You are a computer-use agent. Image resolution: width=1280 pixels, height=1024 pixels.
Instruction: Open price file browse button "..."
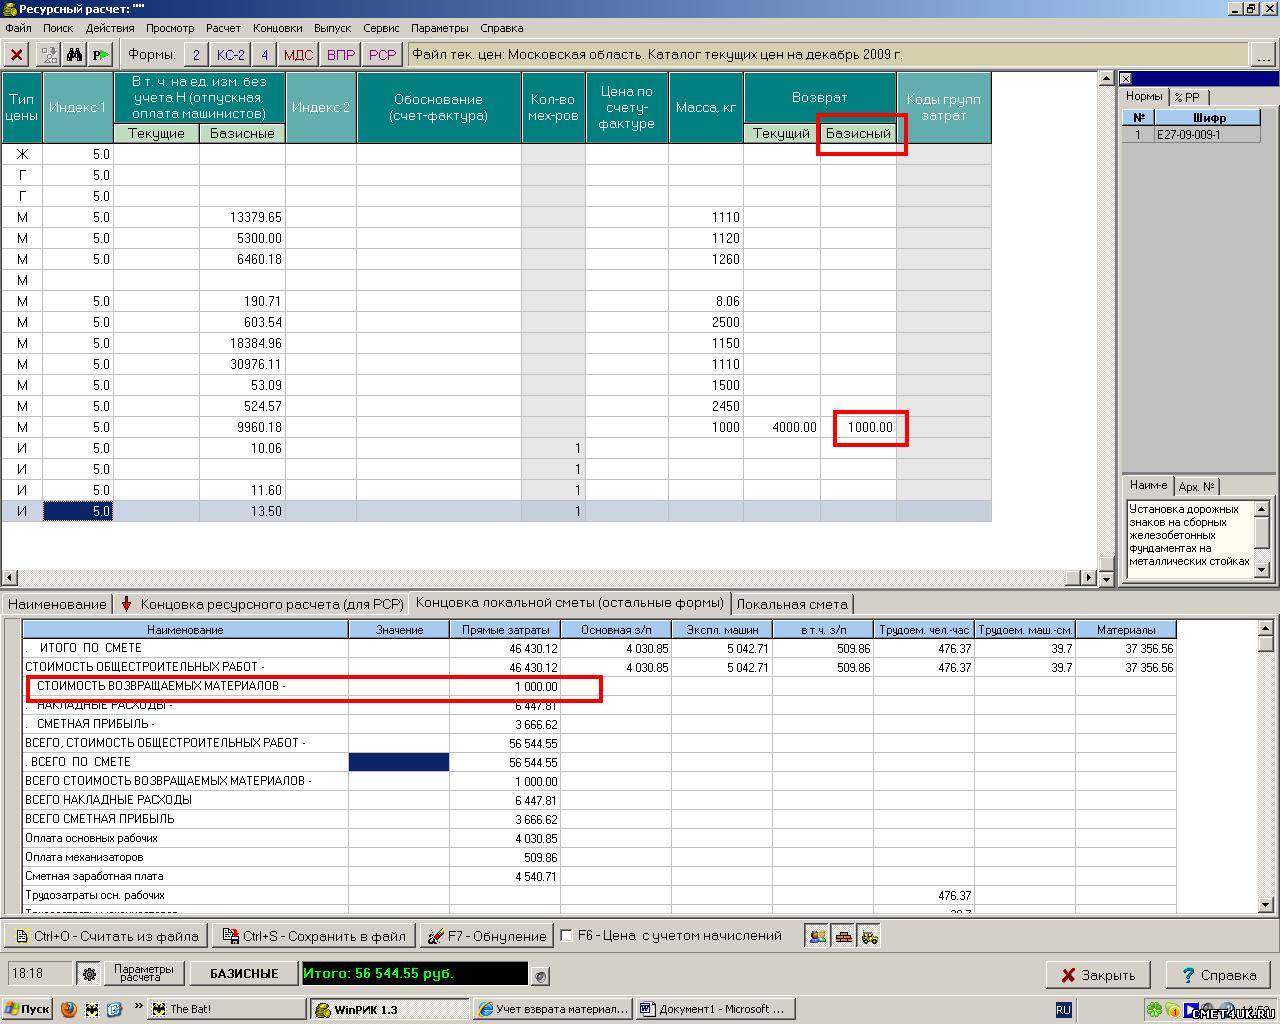pos(1264,55)
